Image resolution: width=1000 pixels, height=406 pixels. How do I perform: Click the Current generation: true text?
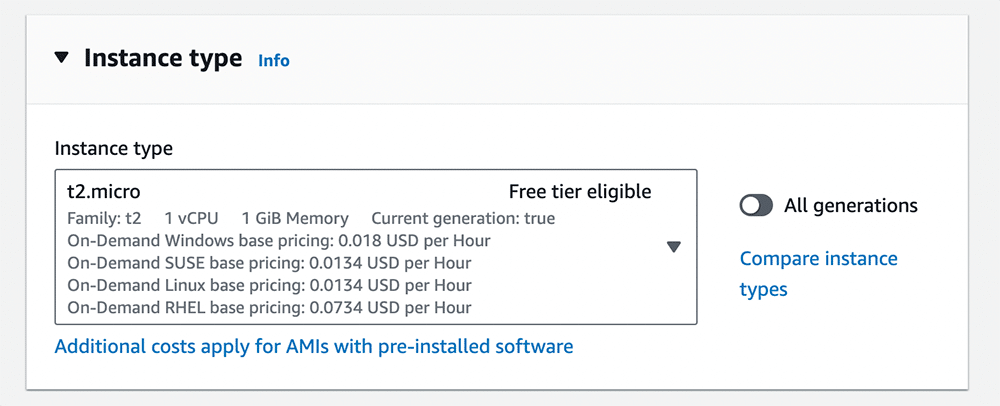(x=463, y=218)
